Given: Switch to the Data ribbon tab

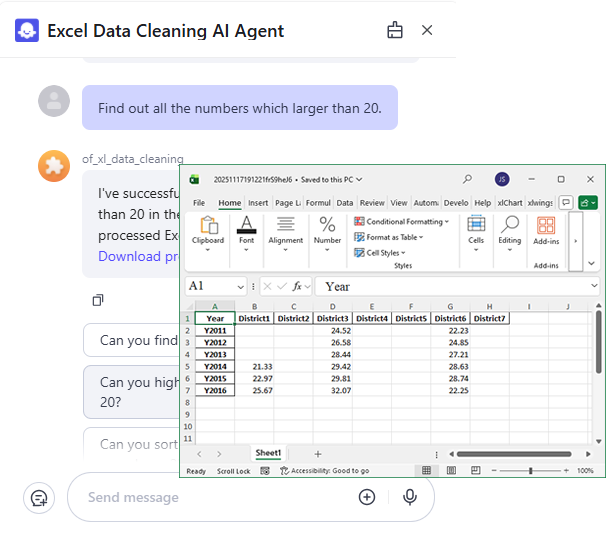Looking at the screenshot, I should point(344,203).
